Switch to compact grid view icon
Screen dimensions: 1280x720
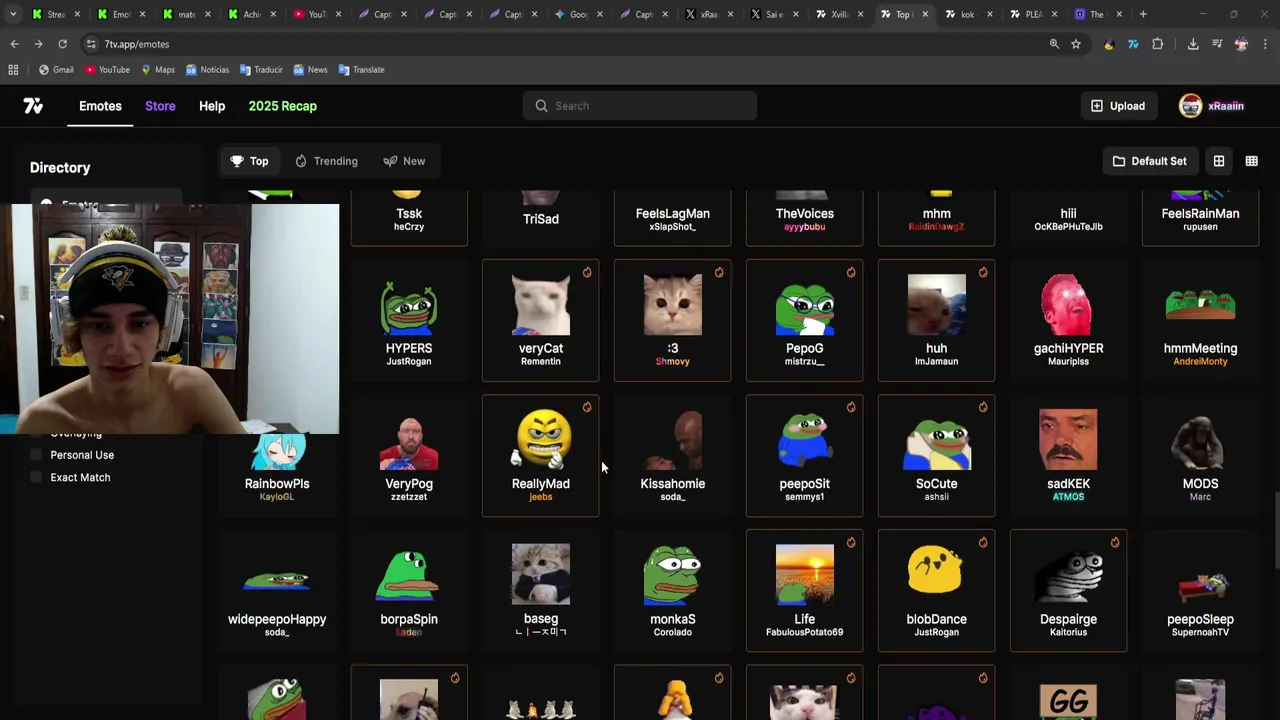click(1251, 161)
